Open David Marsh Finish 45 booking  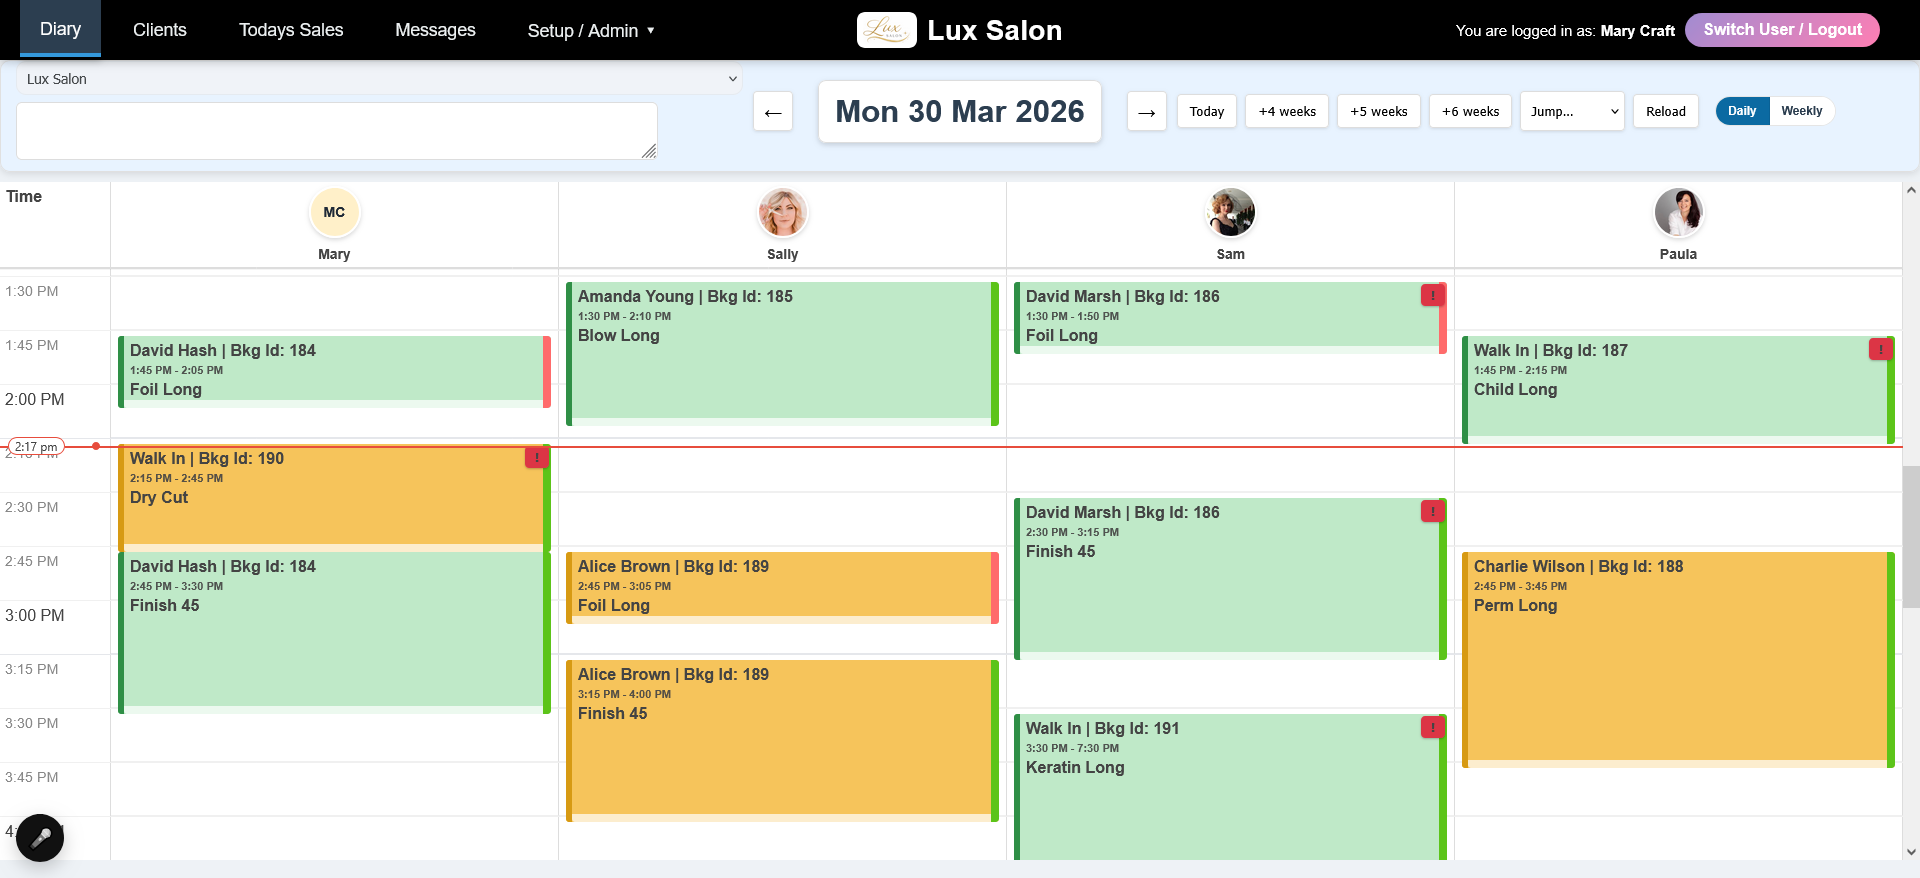point(1230,579)
